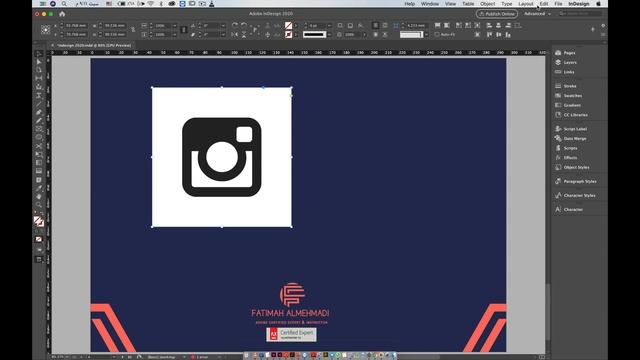Image resolution: width=640 pixels, height=360 pixels.
Task: Open the object style dropdown in control bar
Action: (426, 35)
